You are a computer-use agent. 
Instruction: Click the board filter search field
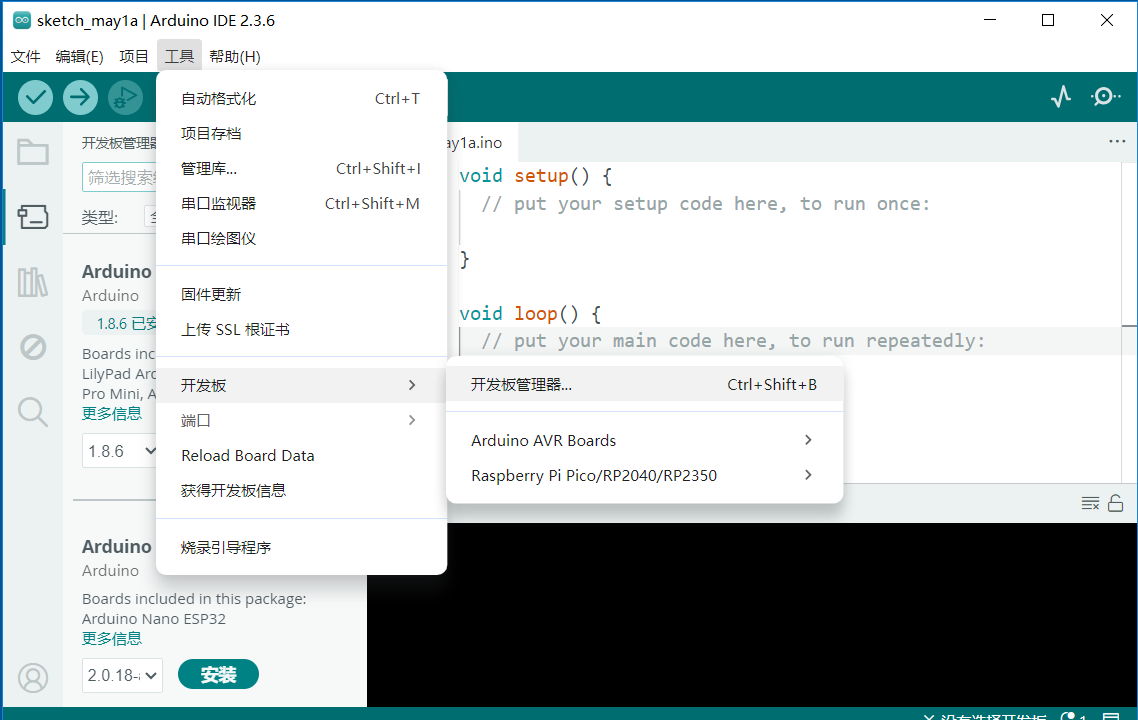(x=120, y=177)
